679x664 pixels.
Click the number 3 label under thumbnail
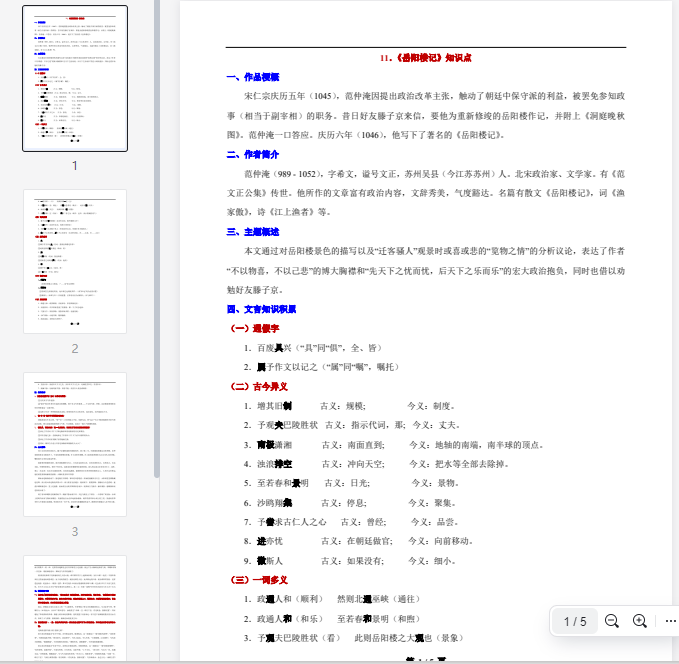pyautogui.click(x=75, y=532)
